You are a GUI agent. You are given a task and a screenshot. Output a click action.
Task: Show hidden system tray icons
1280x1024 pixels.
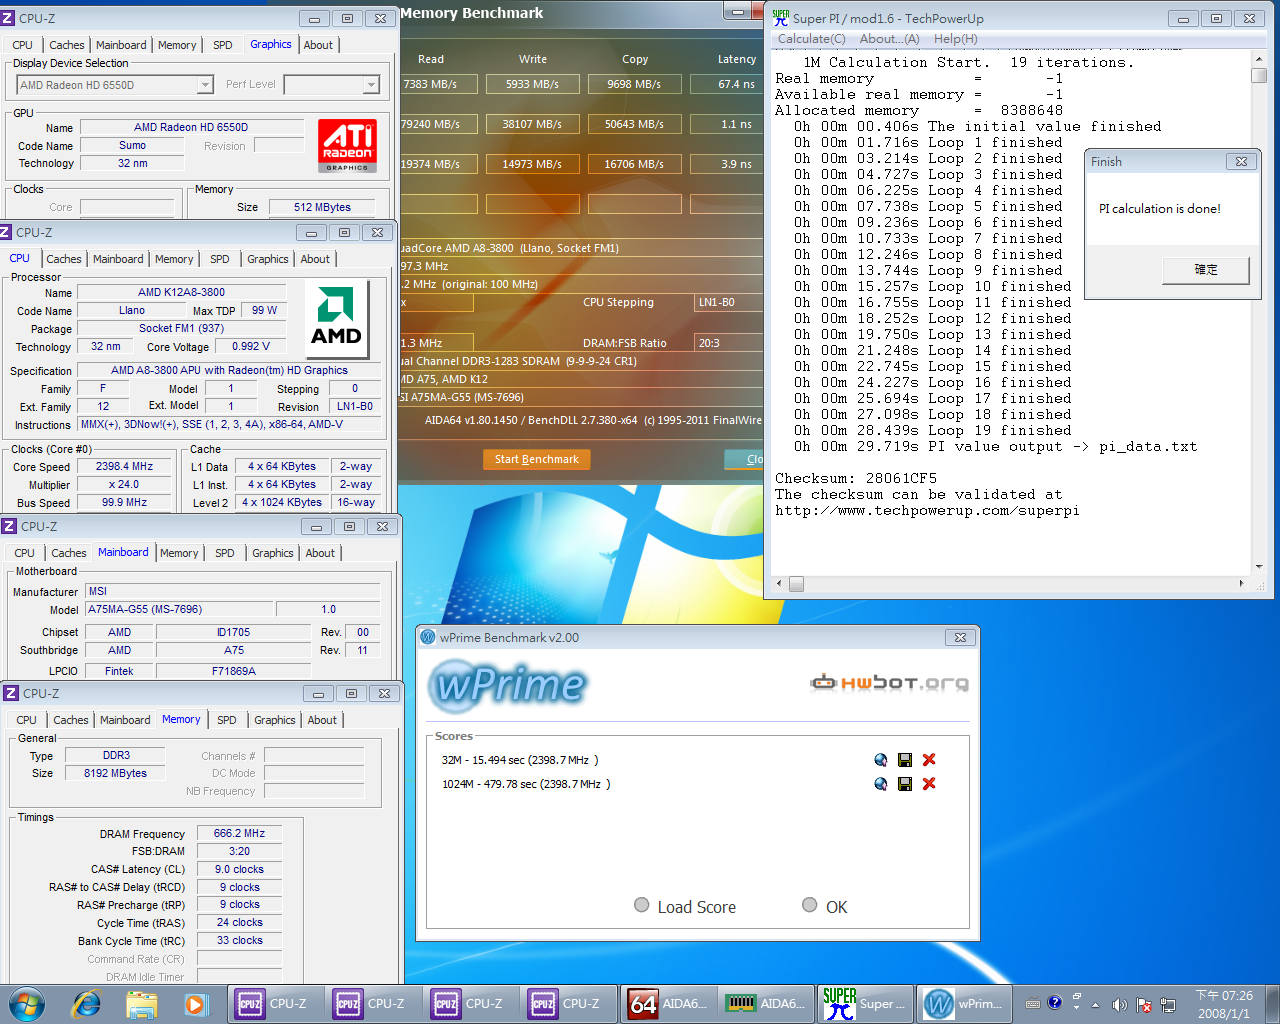pyautogui.click(x=1095, y=1004)
